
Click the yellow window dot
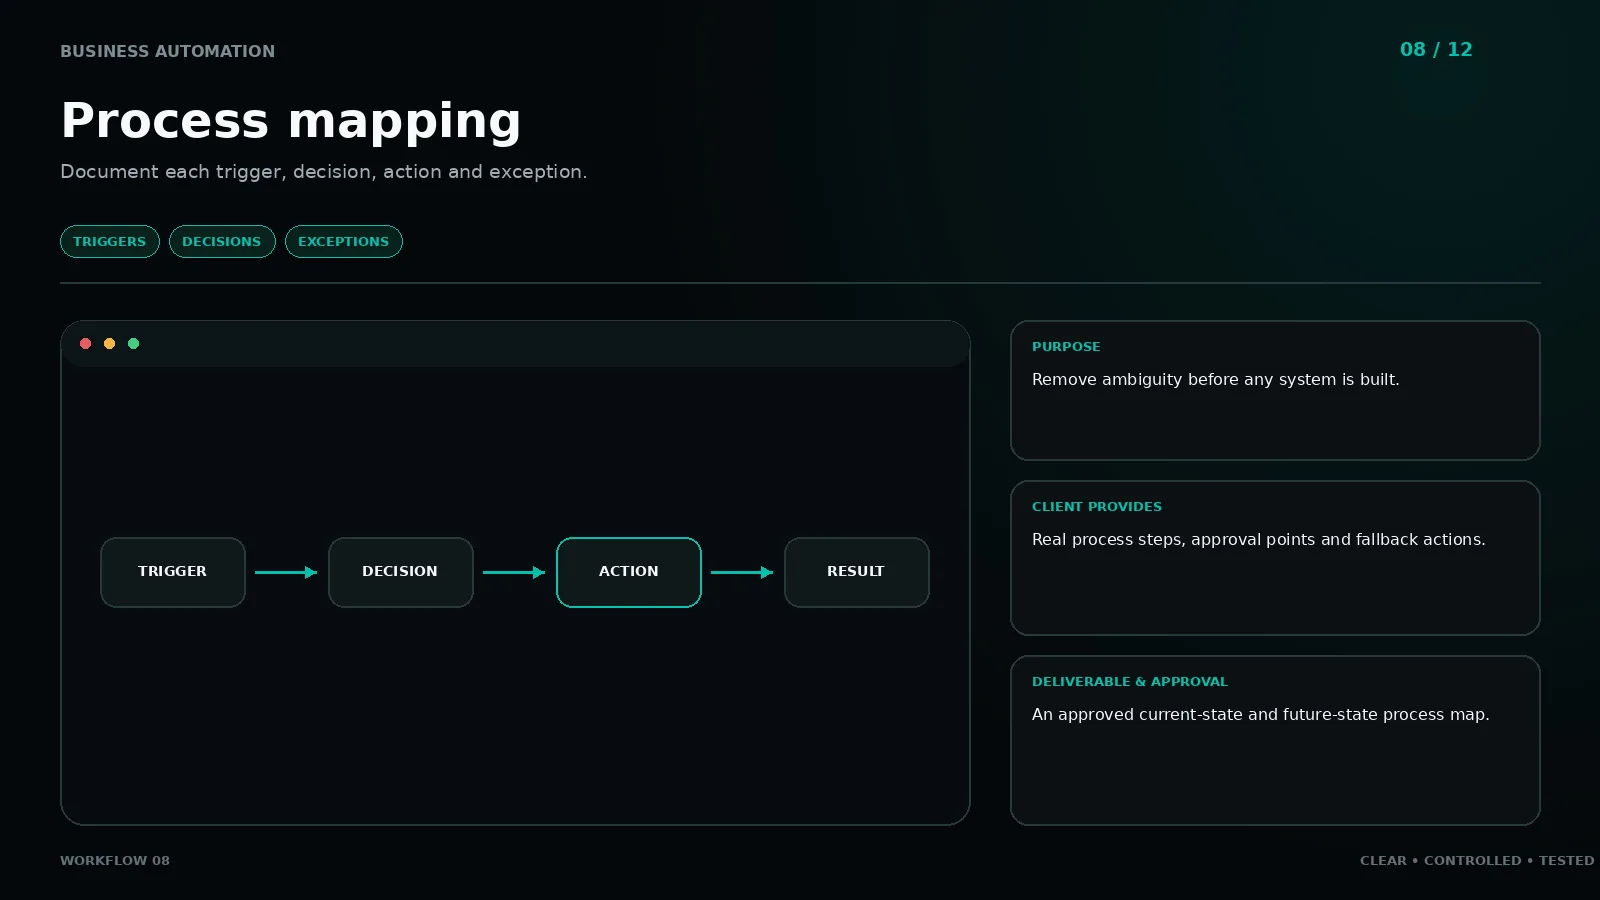click(x=110, y=344)
